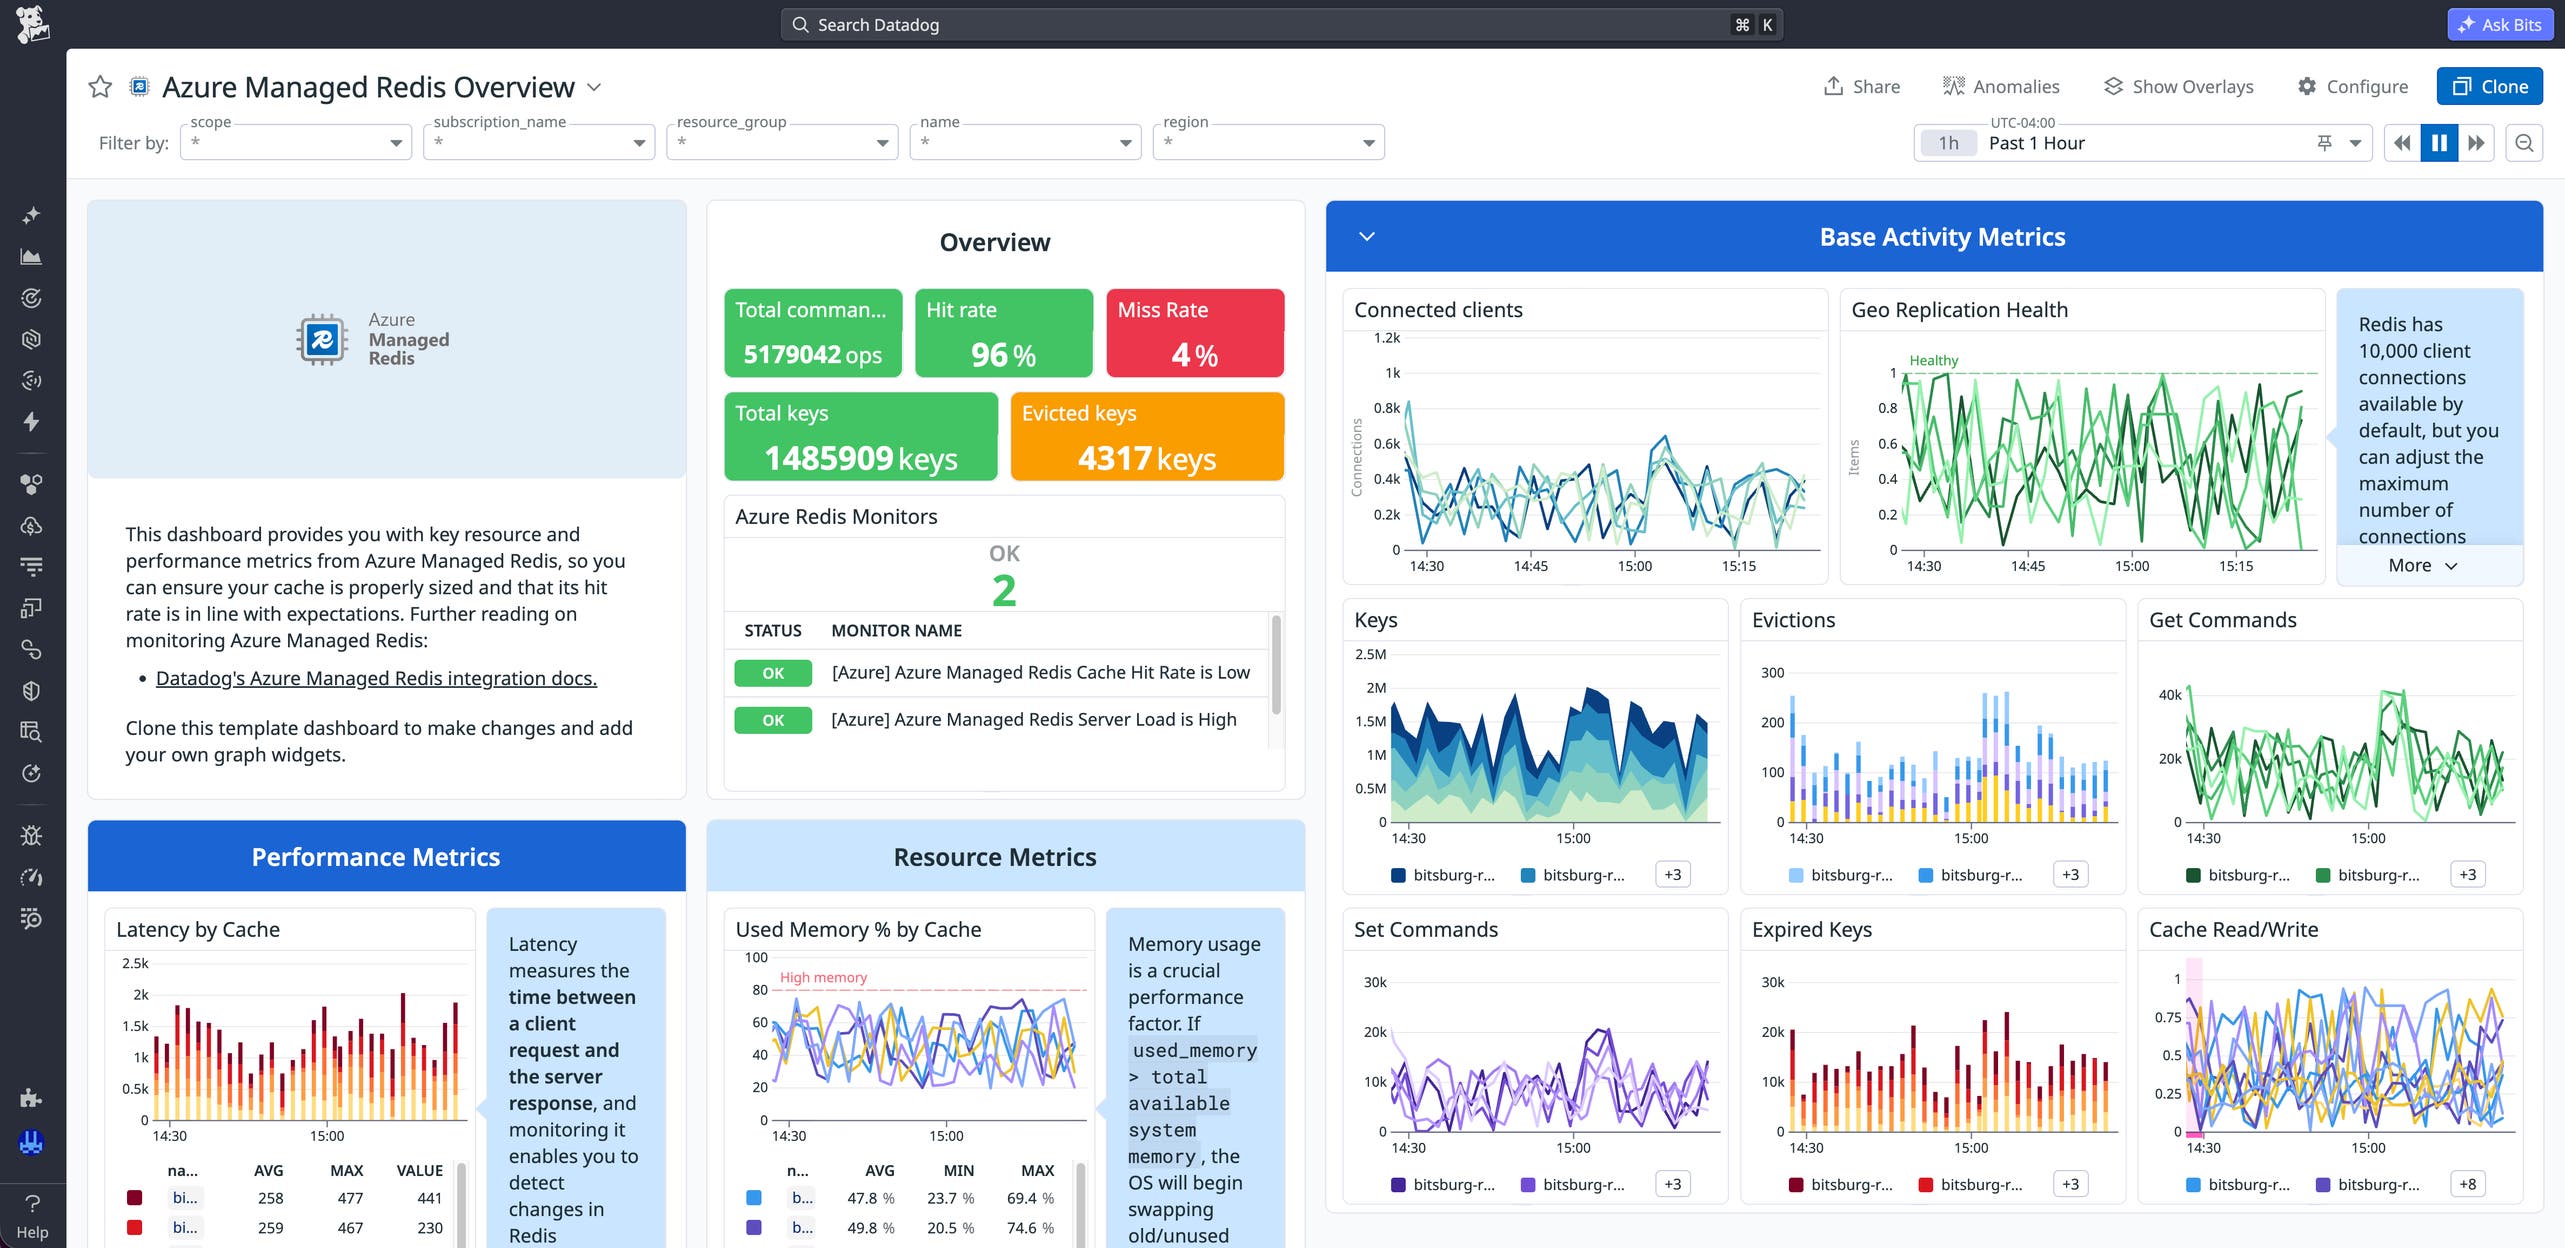Show the +3 more legend in Keys widget
2565x1248 pixels.
(x=1673, y=875)
